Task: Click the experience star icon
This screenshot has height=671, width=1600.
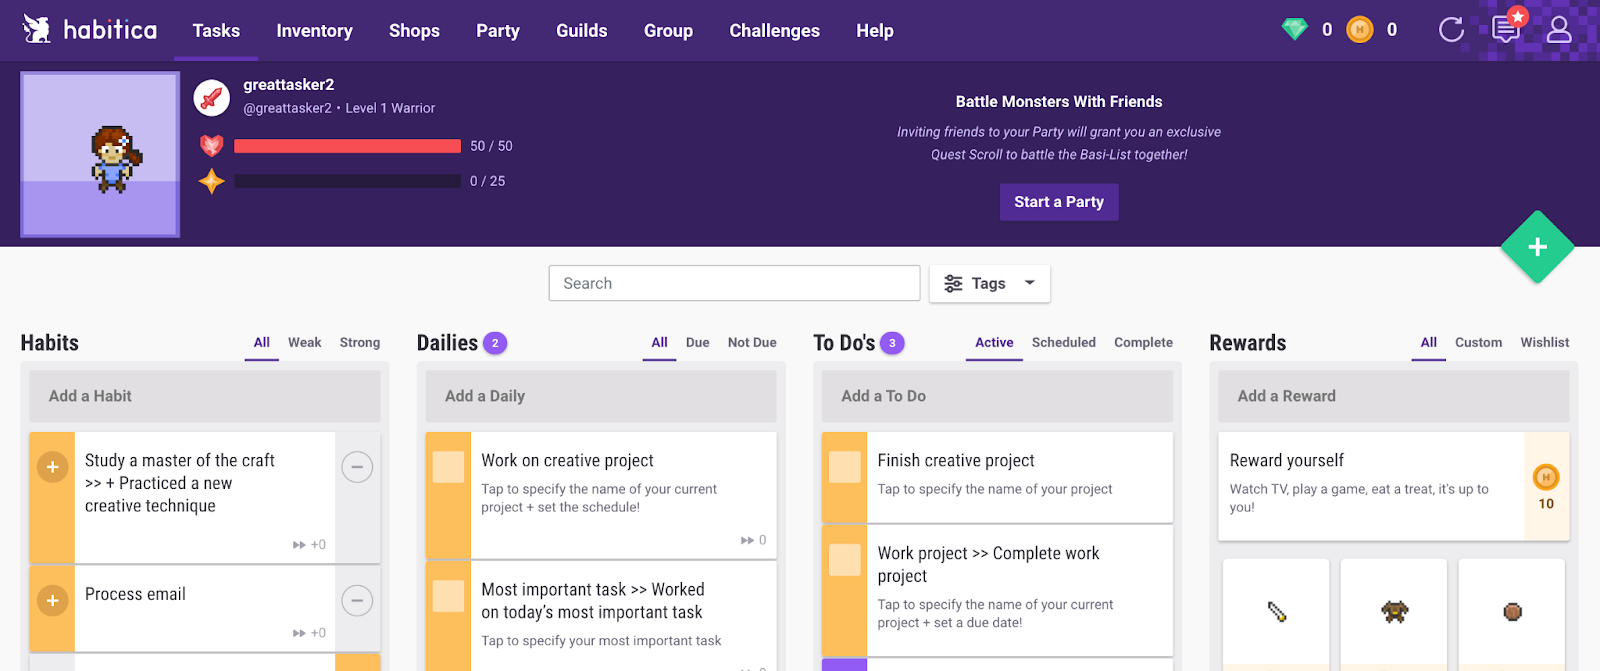Action: coord(211,181)
